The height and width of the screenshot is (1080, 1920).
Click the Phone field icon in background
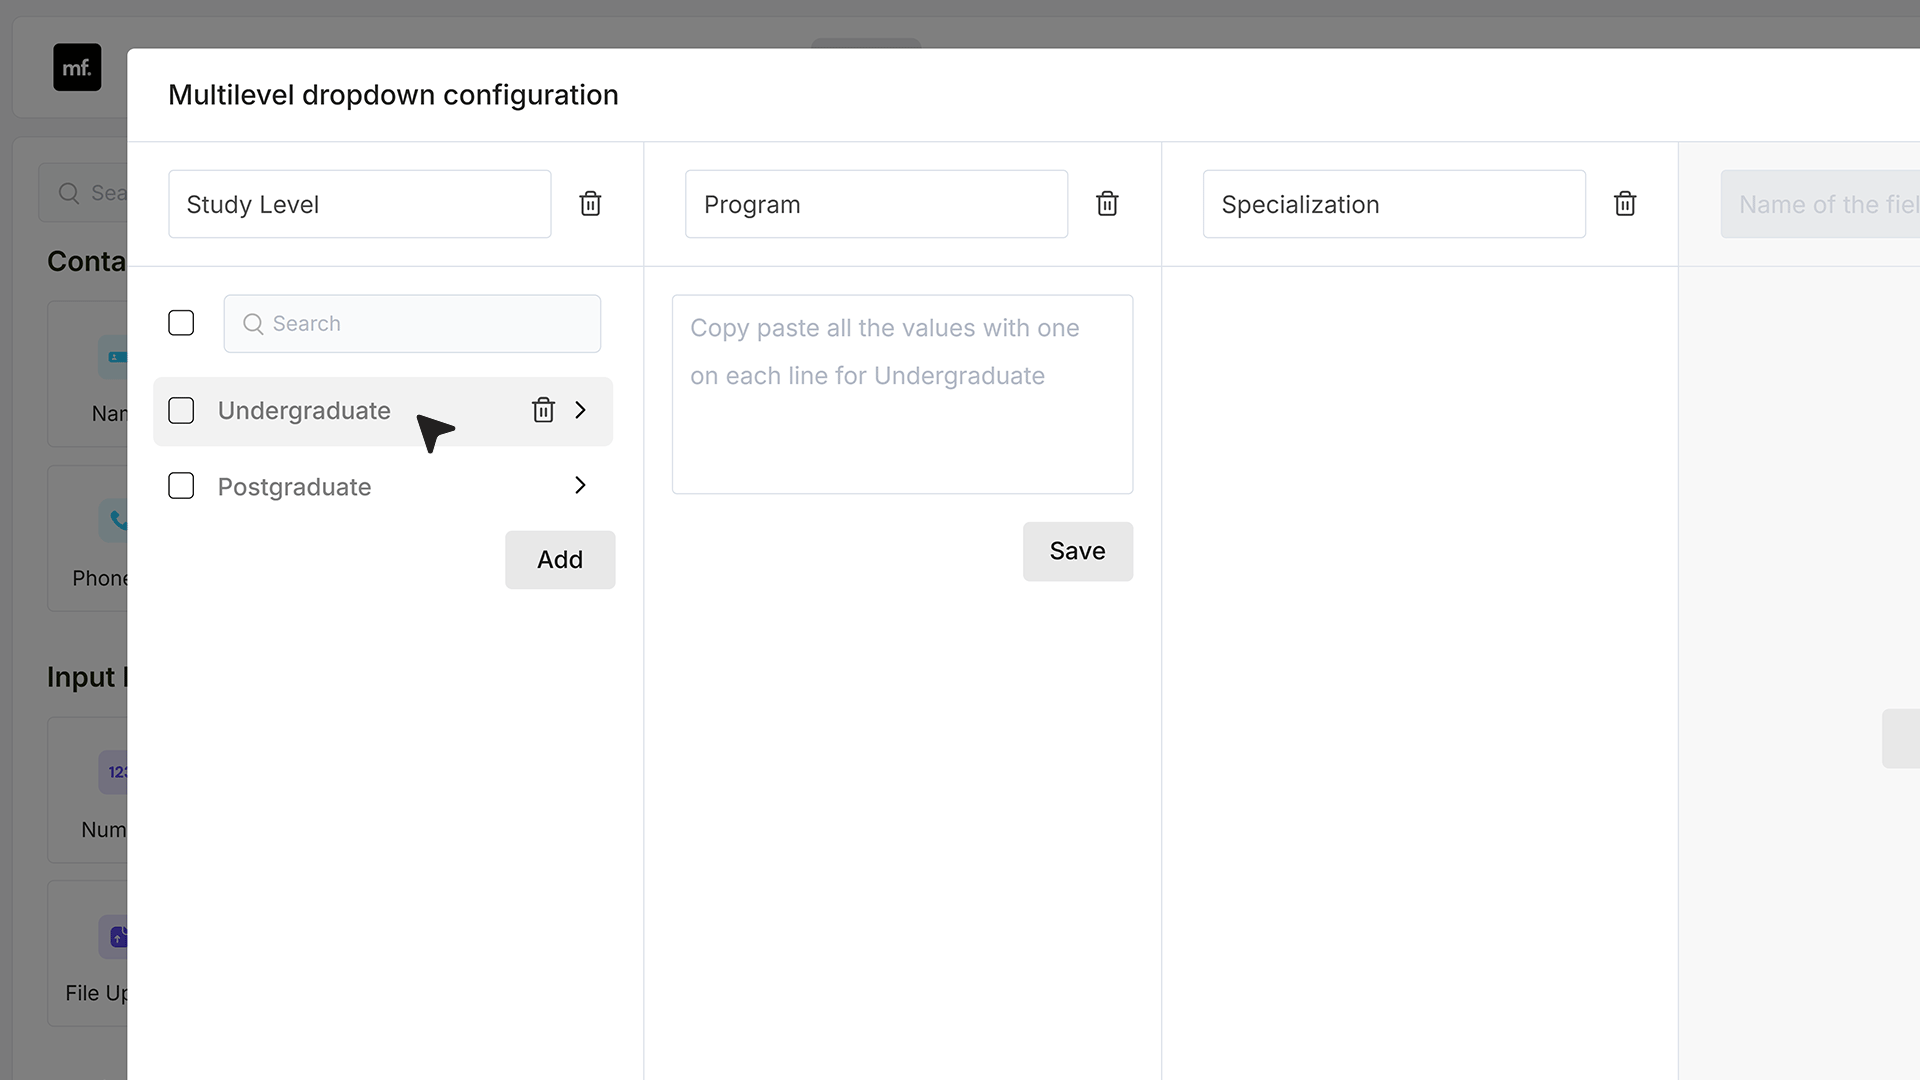tap(113, 520)
